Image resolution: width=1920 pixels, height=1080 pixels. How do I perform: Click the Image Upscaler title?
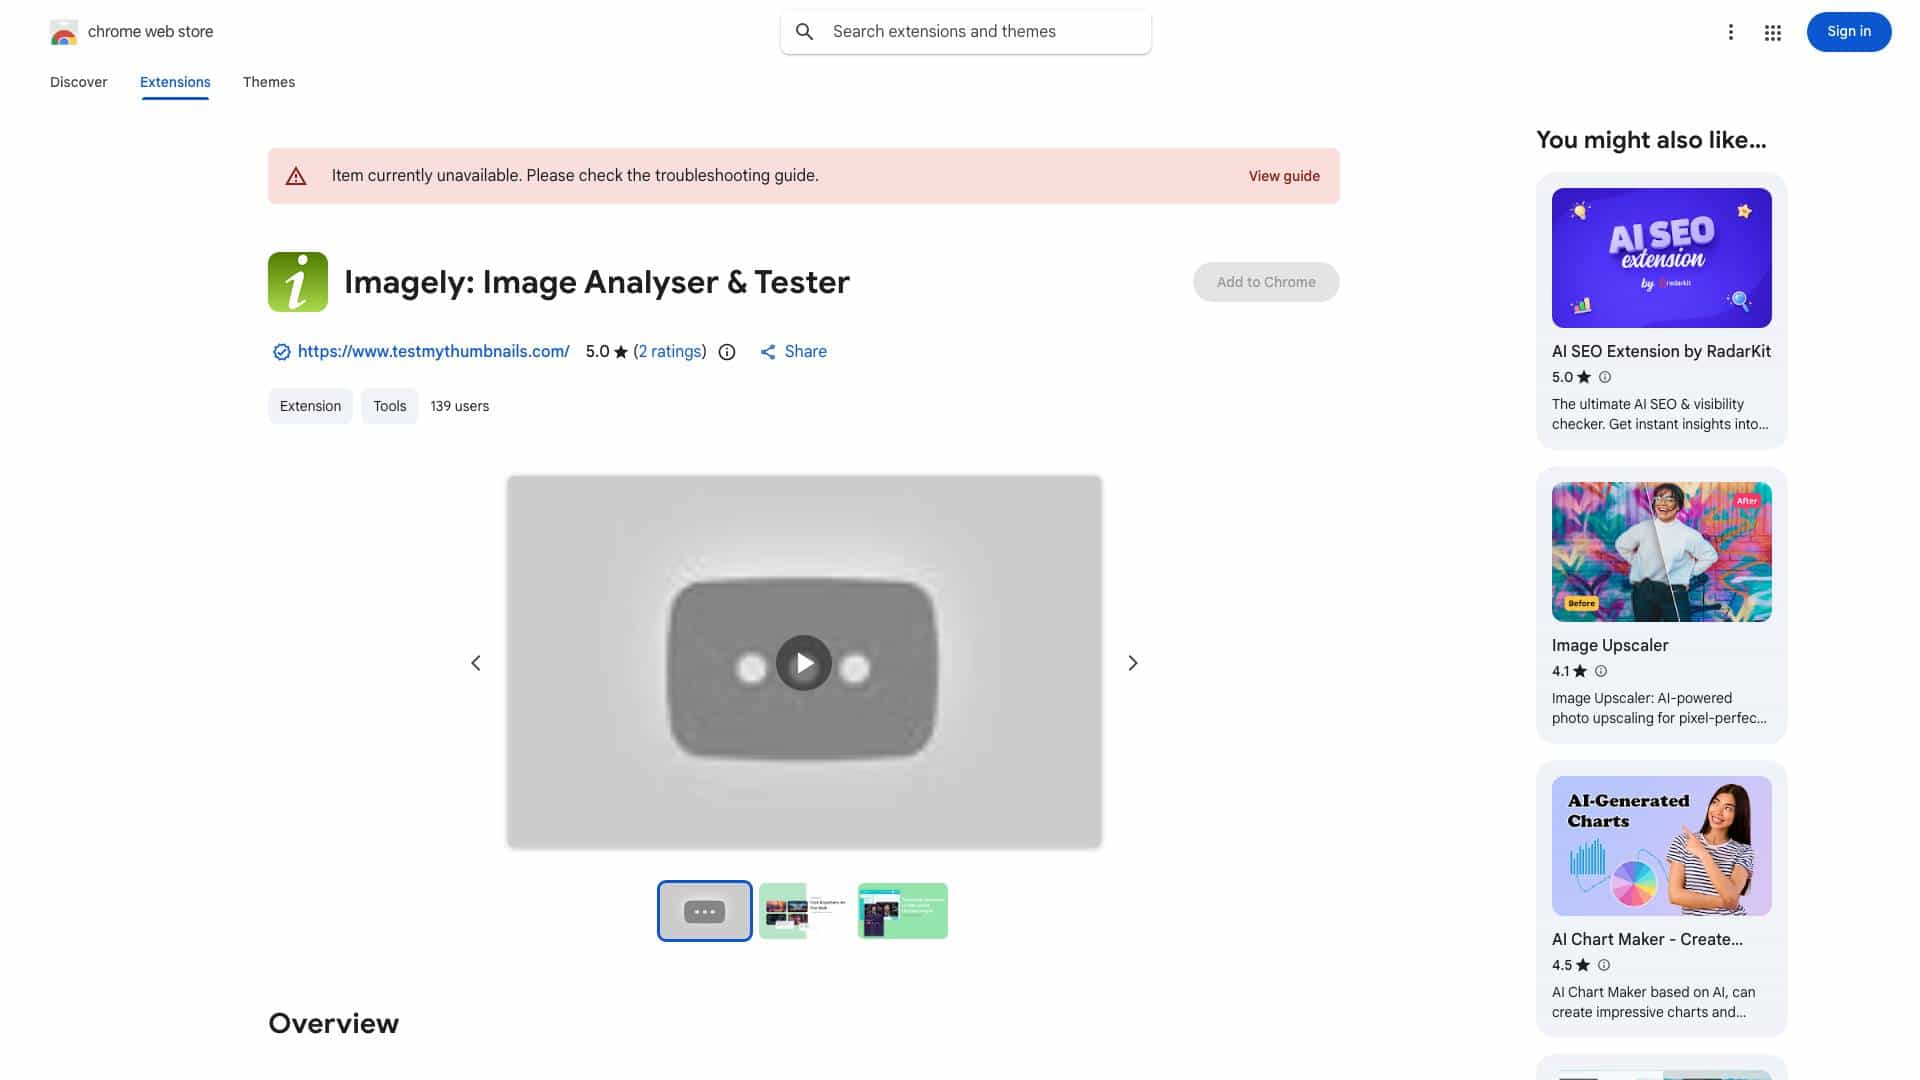(x=1610, y=646)
